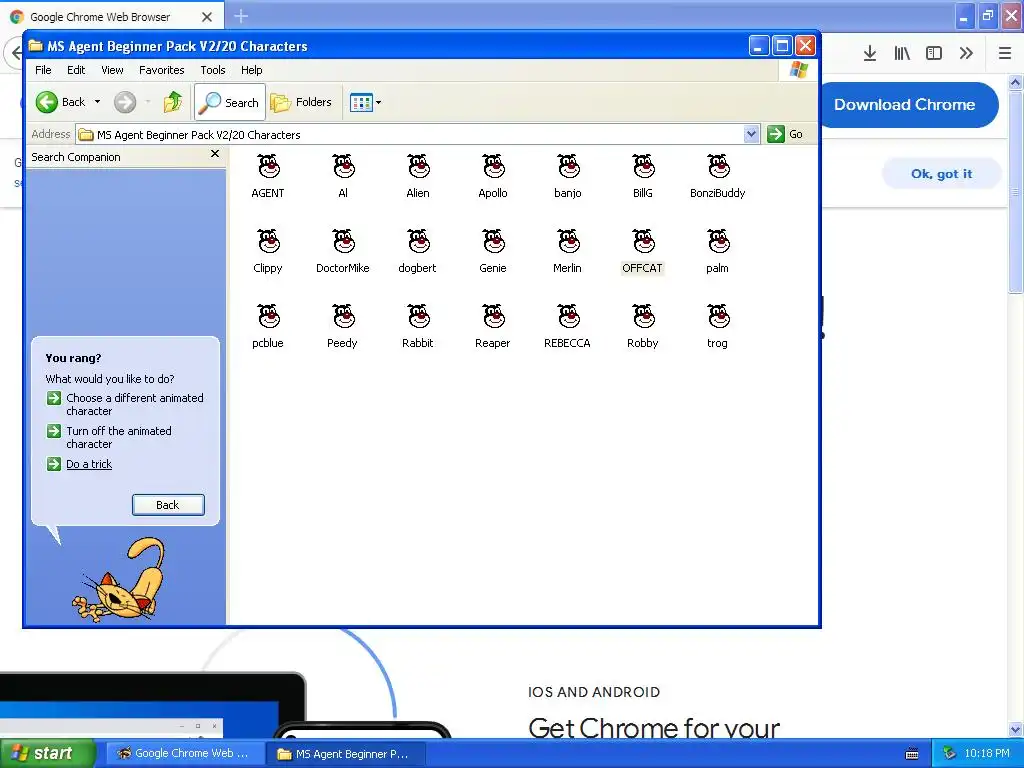The image size is (1024, 768).
Task: Click the animated cat search character
Action: pos(120,580)
